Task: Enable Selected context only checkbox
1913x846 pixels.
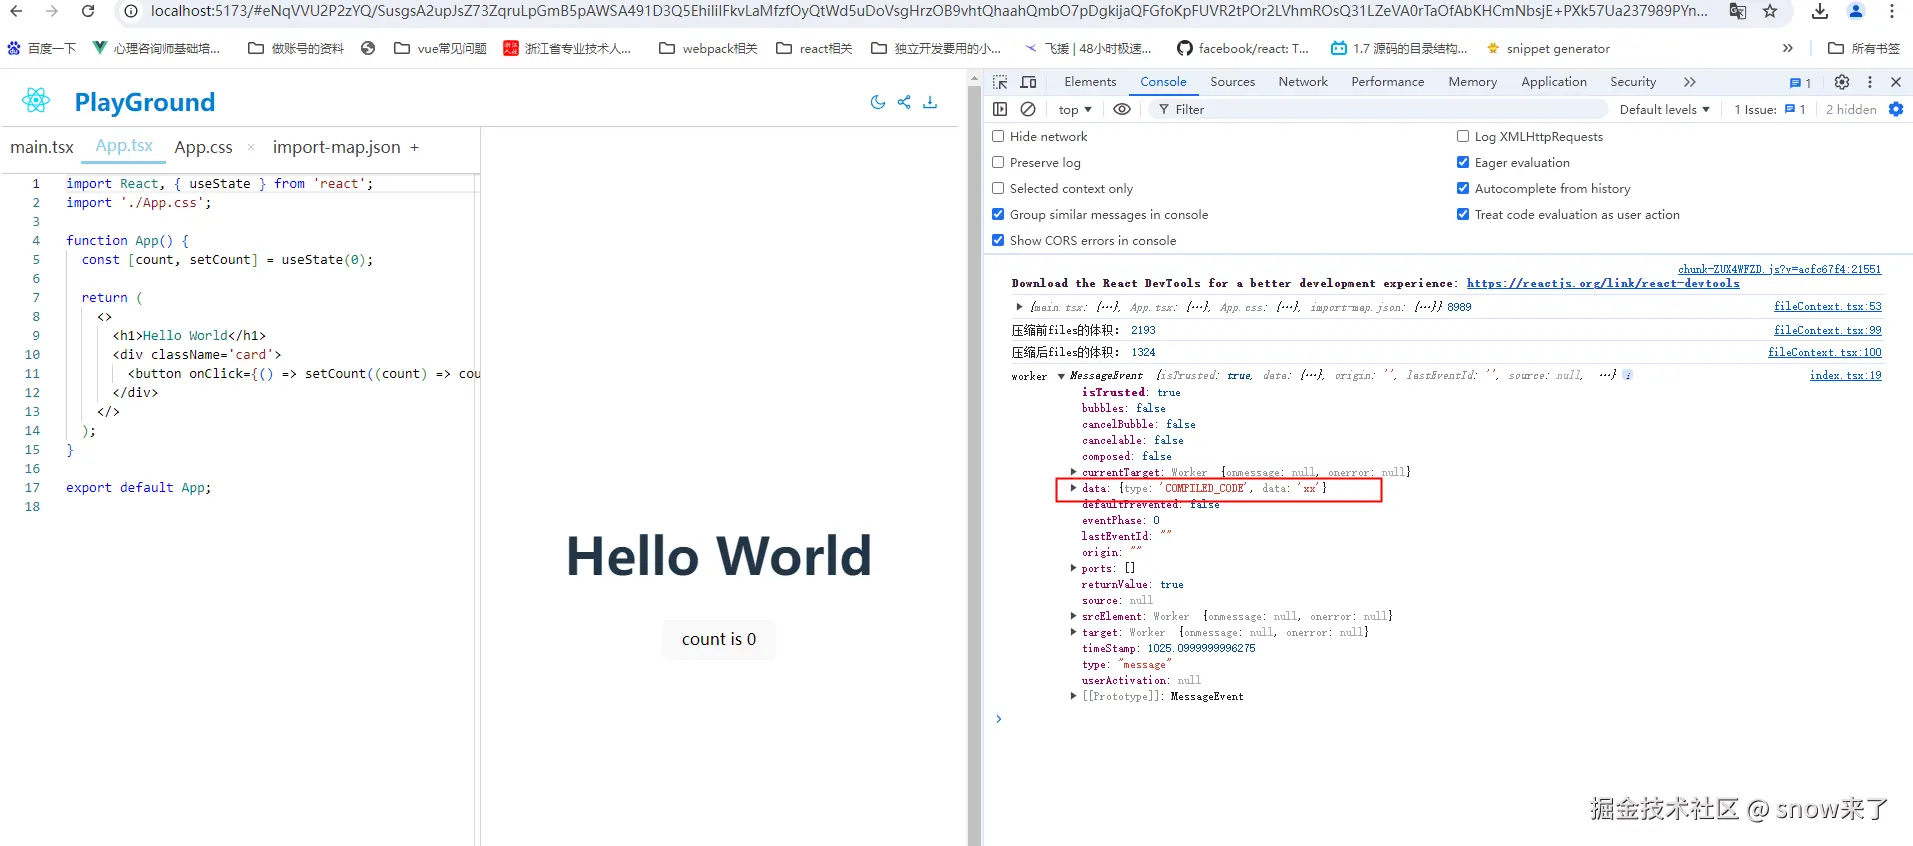Action: point(998,188)
